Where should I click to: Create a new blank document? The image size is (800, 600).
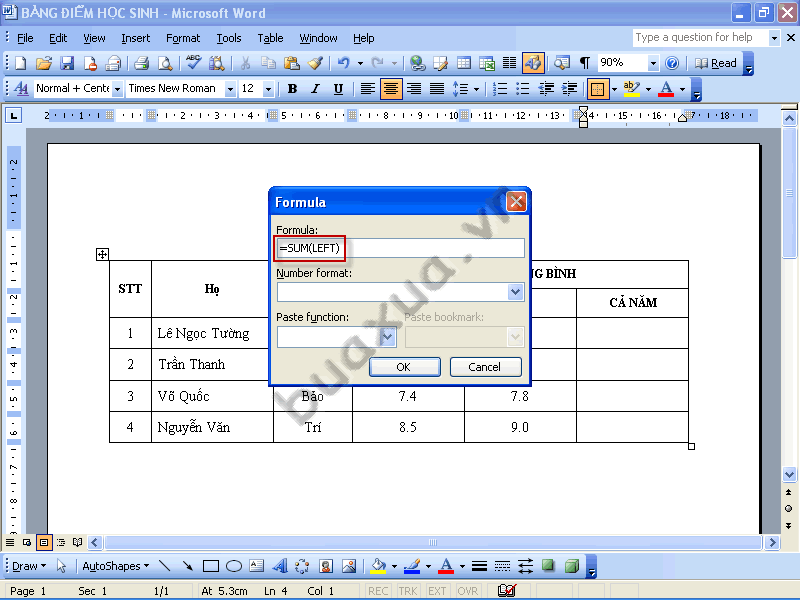(x=20, y=63)
